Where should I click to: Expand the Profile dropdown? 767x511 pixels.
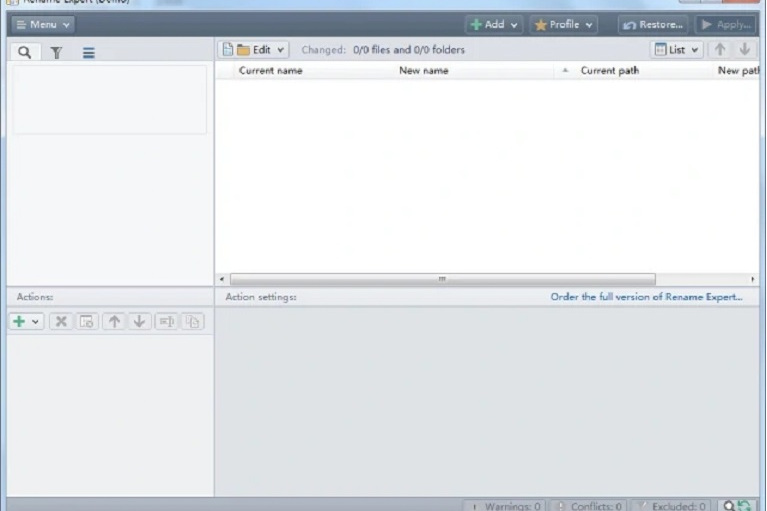(x=563, y=24)
